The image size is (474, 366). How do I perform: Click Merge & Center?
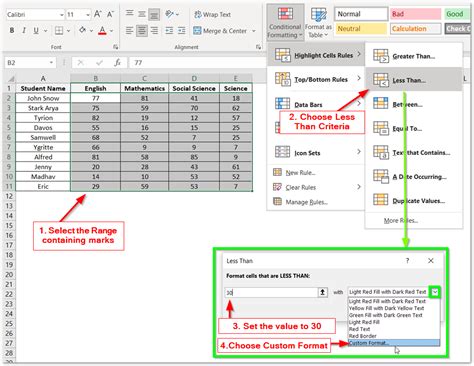tap(220, 31)
